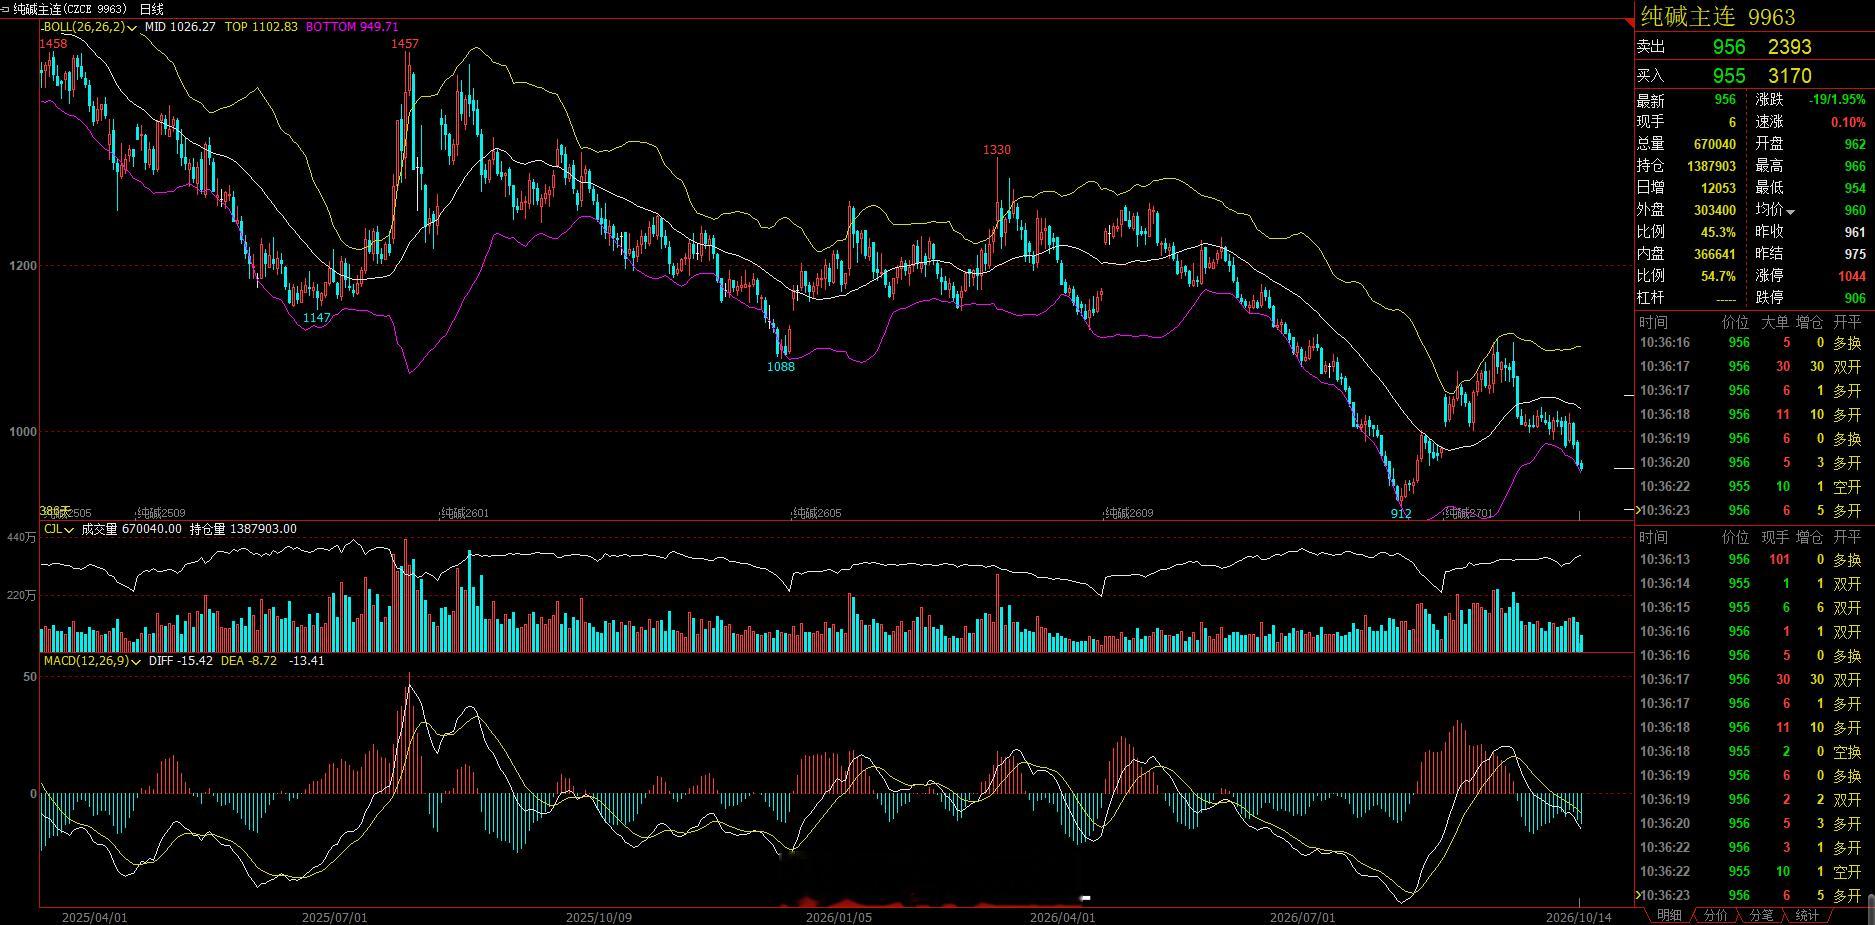
Task: Click the 2026/01/05 date axis label
Action: 839,917
